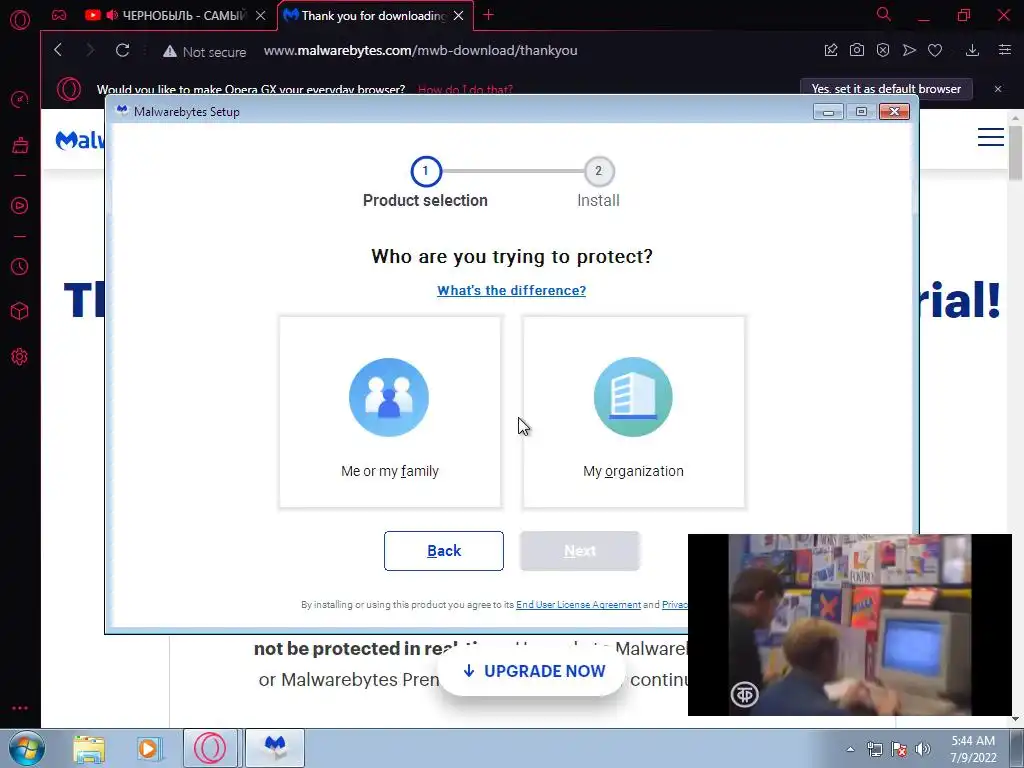This screenshot has height=768, width=1024.
Task: Open the Easy setup menu icon
Action: tap(1005, 50)
